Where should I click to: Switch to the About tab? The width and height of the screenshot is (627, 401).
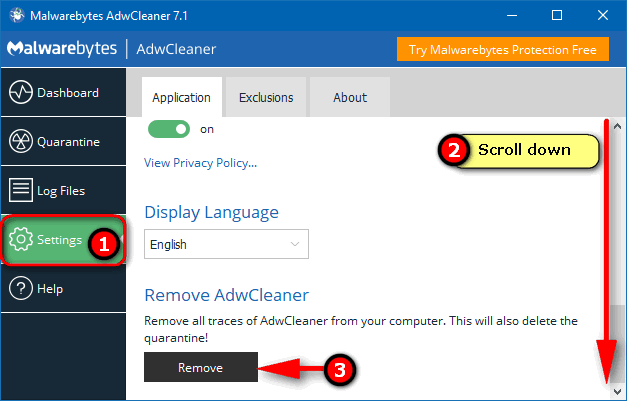pos(350,97)
